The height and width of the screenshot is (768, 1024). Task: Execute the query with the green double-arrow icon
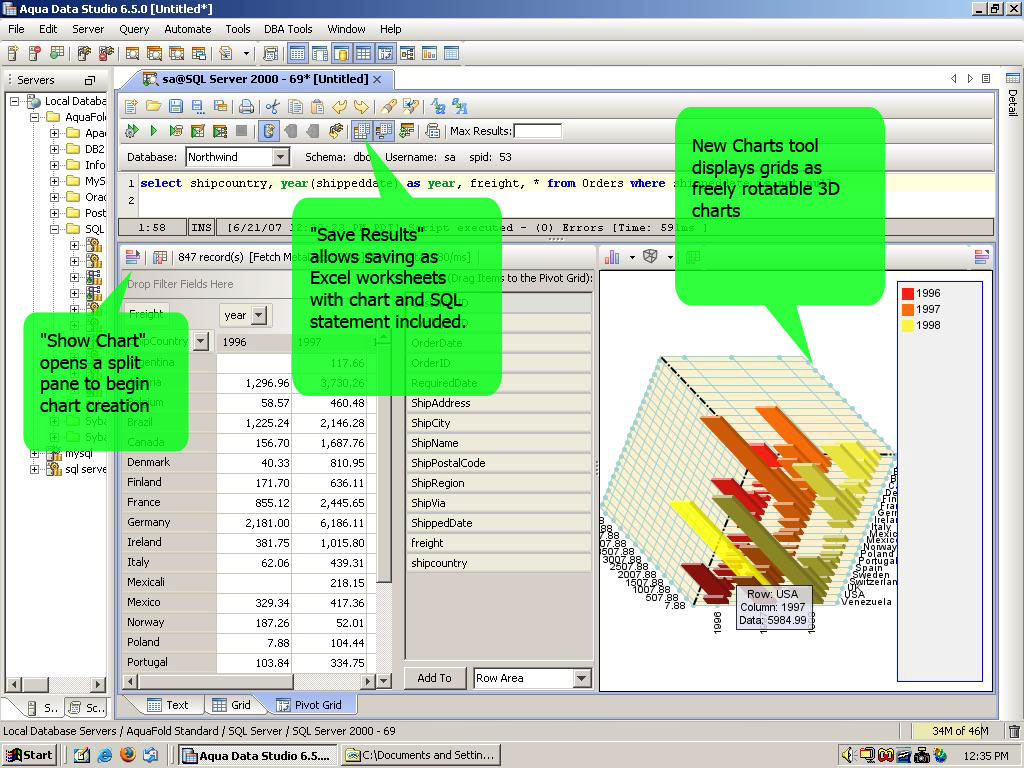131,131
